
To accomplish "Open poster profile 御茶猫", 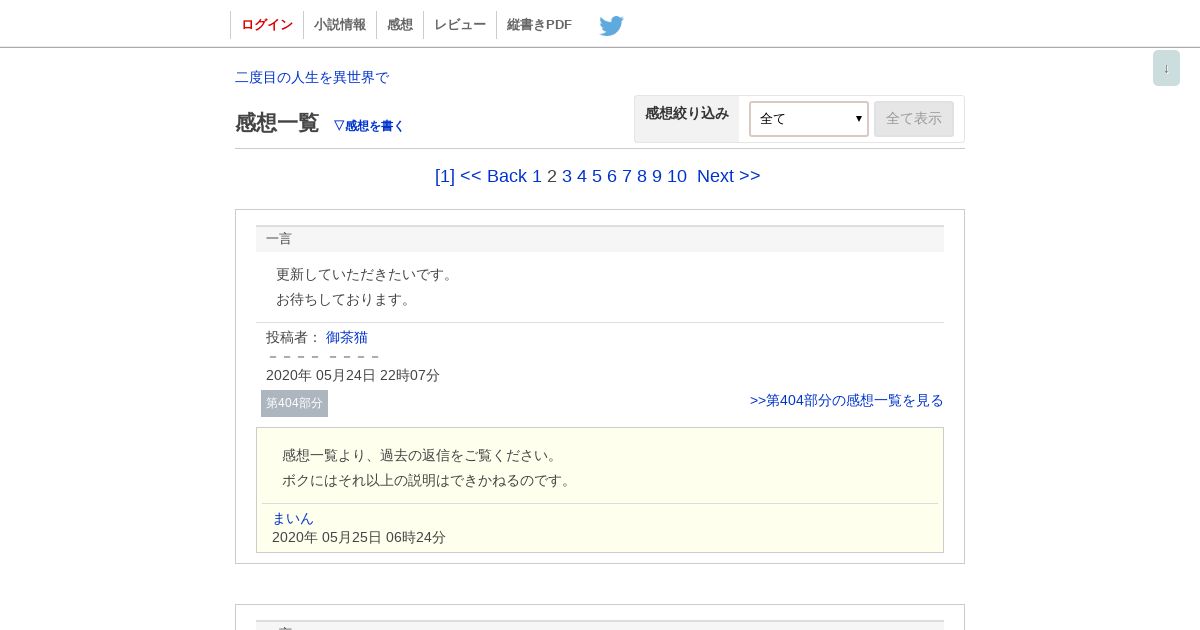I will [x=347, y=337].
